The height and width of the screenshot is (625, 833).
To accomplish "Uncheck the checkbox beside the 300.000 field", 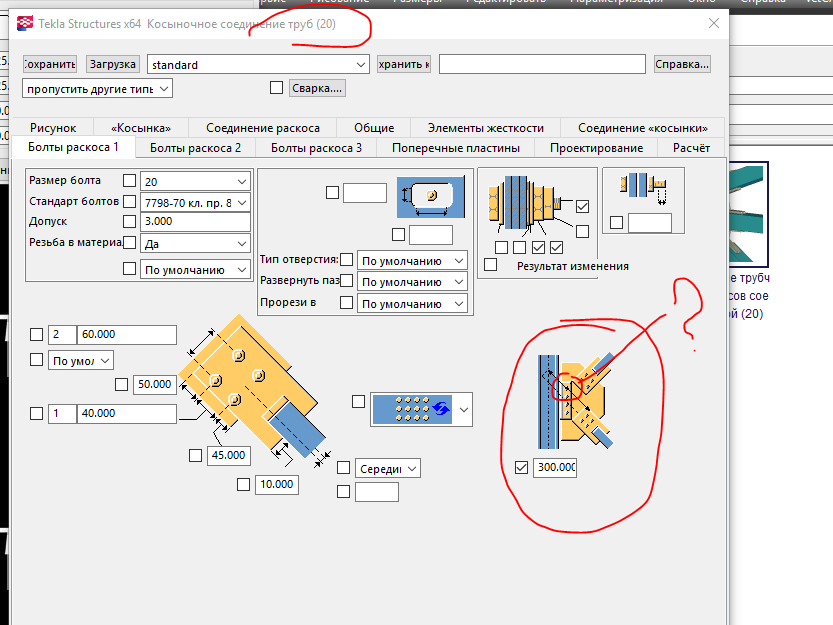I will pyautogui.click(x=520, y=467).
